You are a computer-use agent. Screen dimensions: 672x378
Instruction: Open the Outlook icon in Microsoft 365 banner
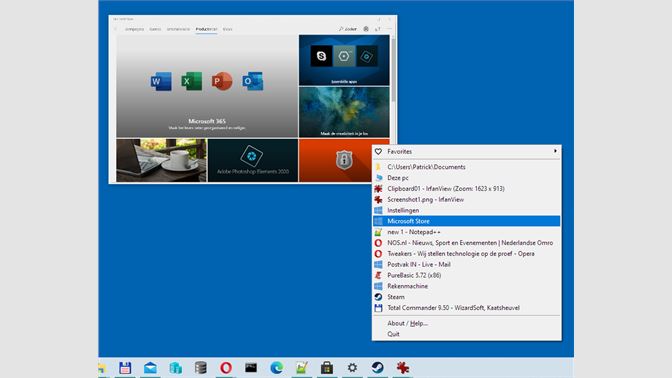pyautogui.click(x=252, y=81)
